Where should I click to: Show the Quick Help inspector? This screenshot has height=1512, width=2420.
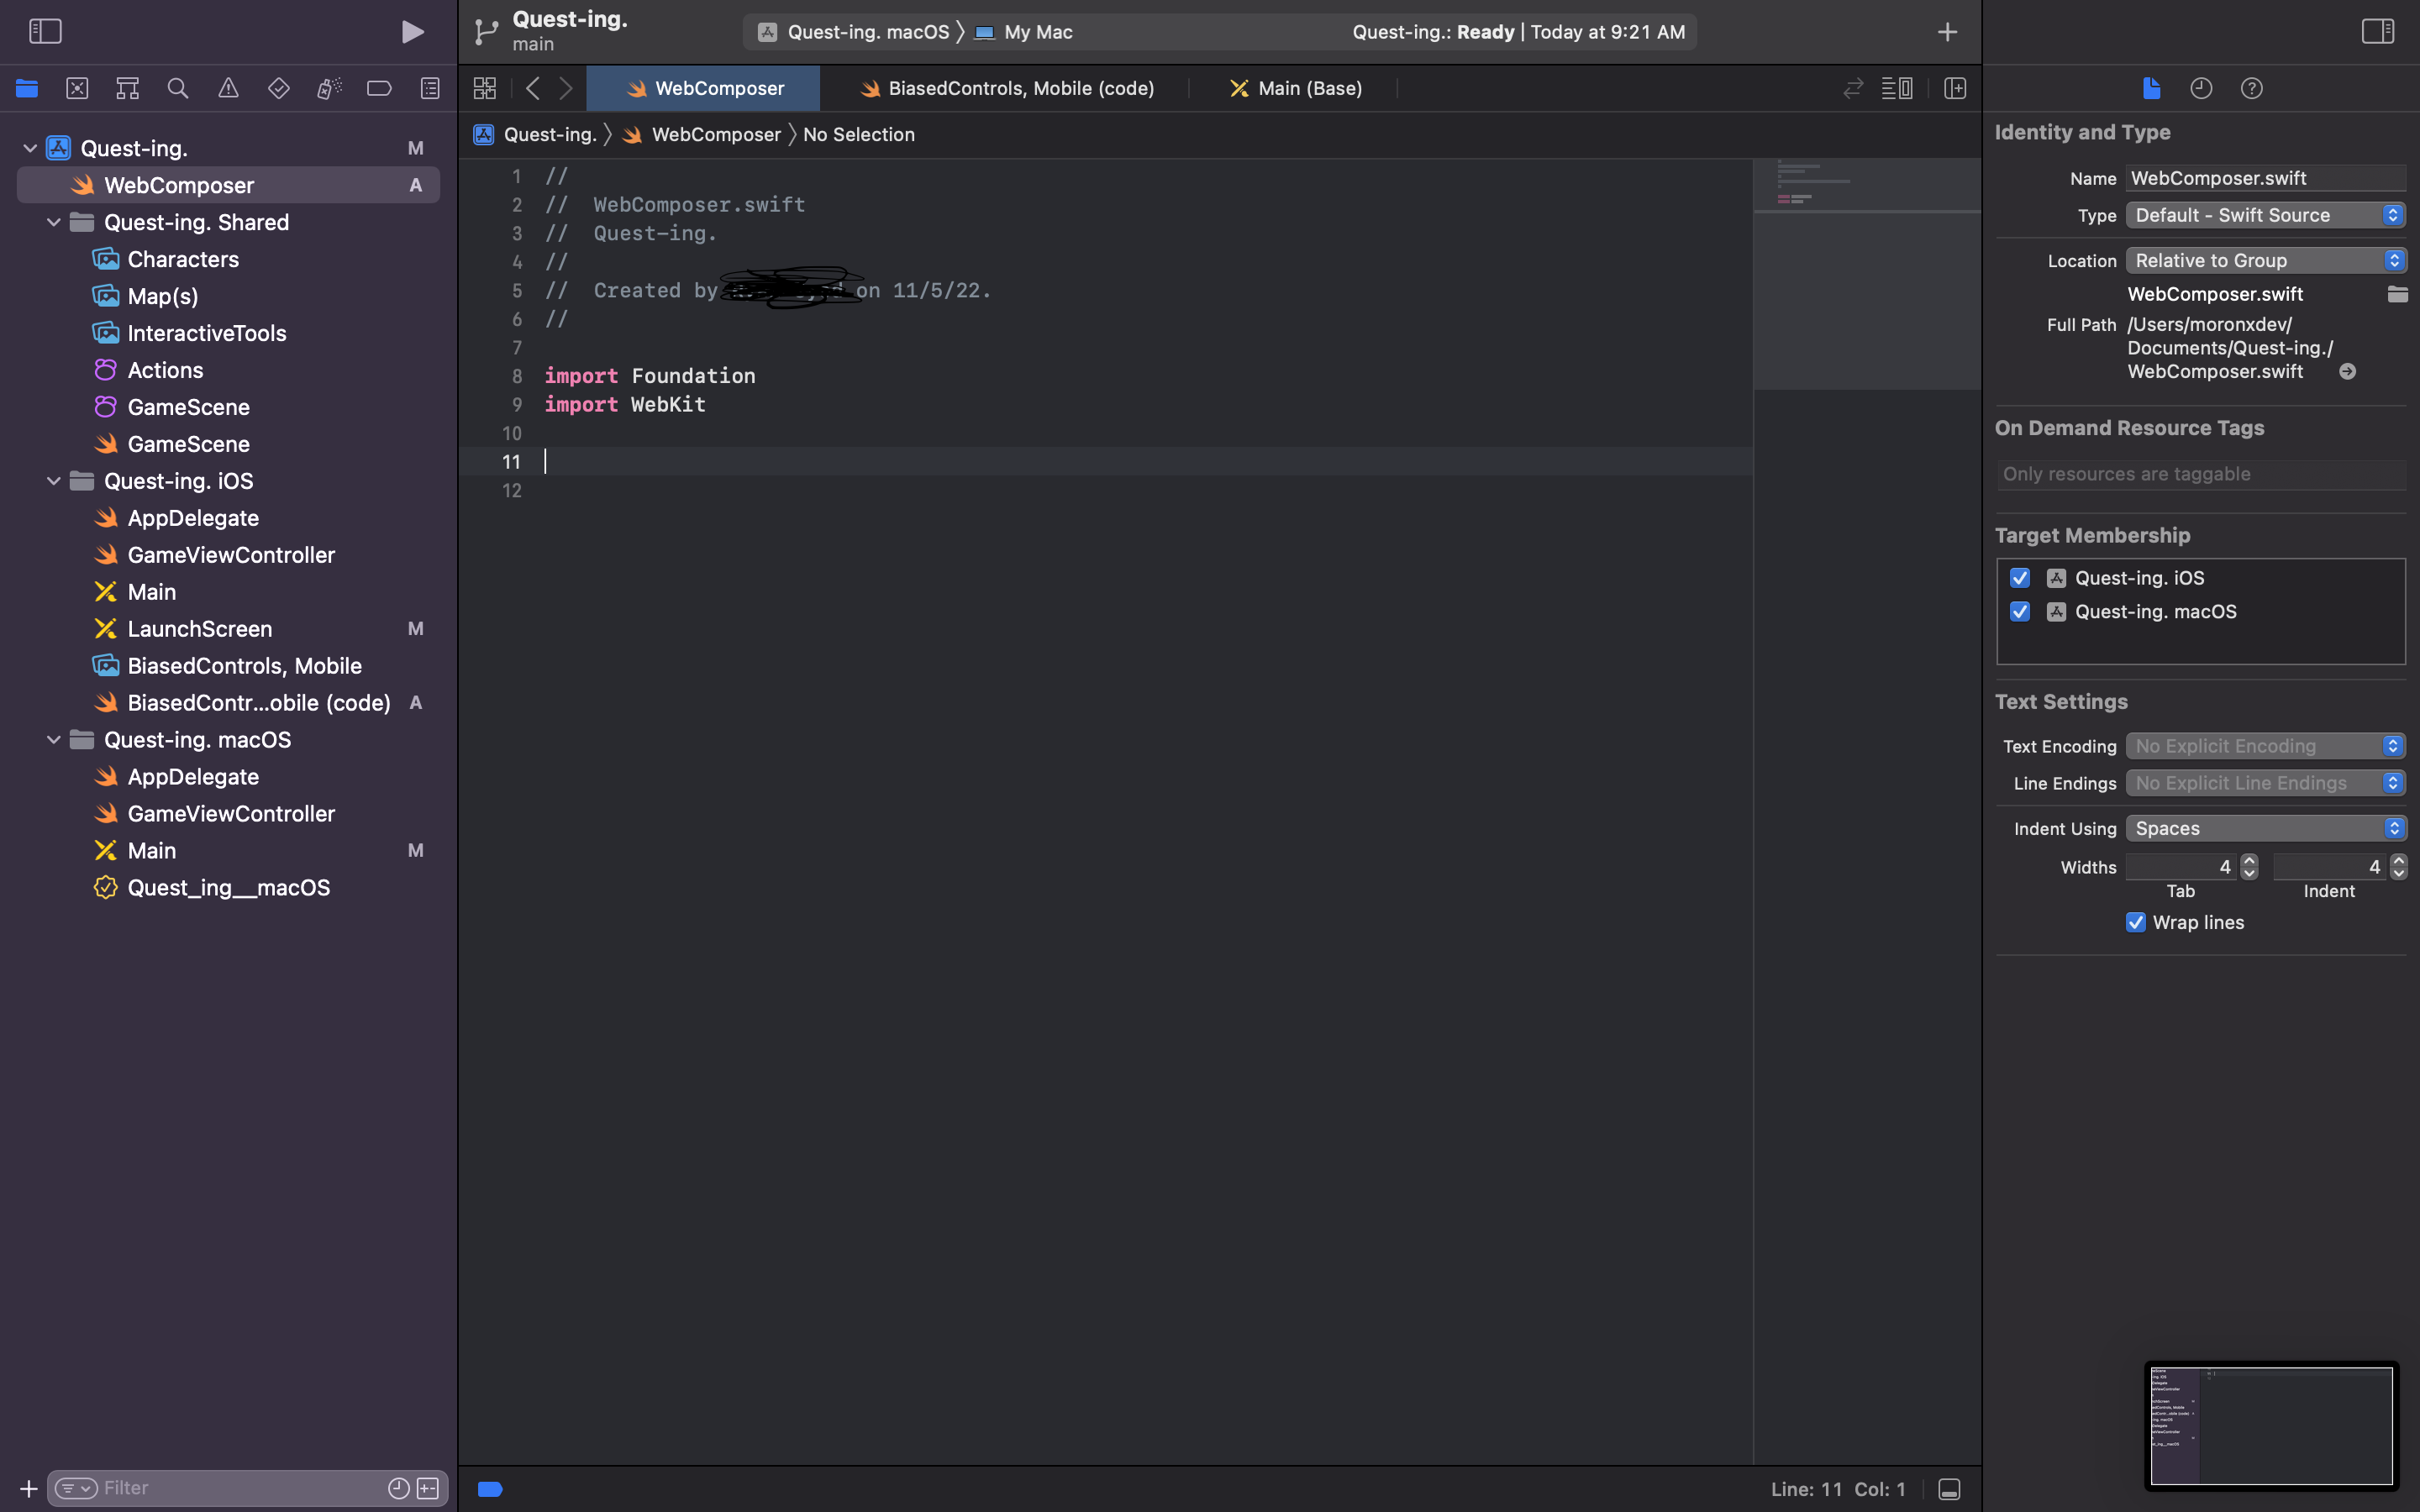[2251, 88]
